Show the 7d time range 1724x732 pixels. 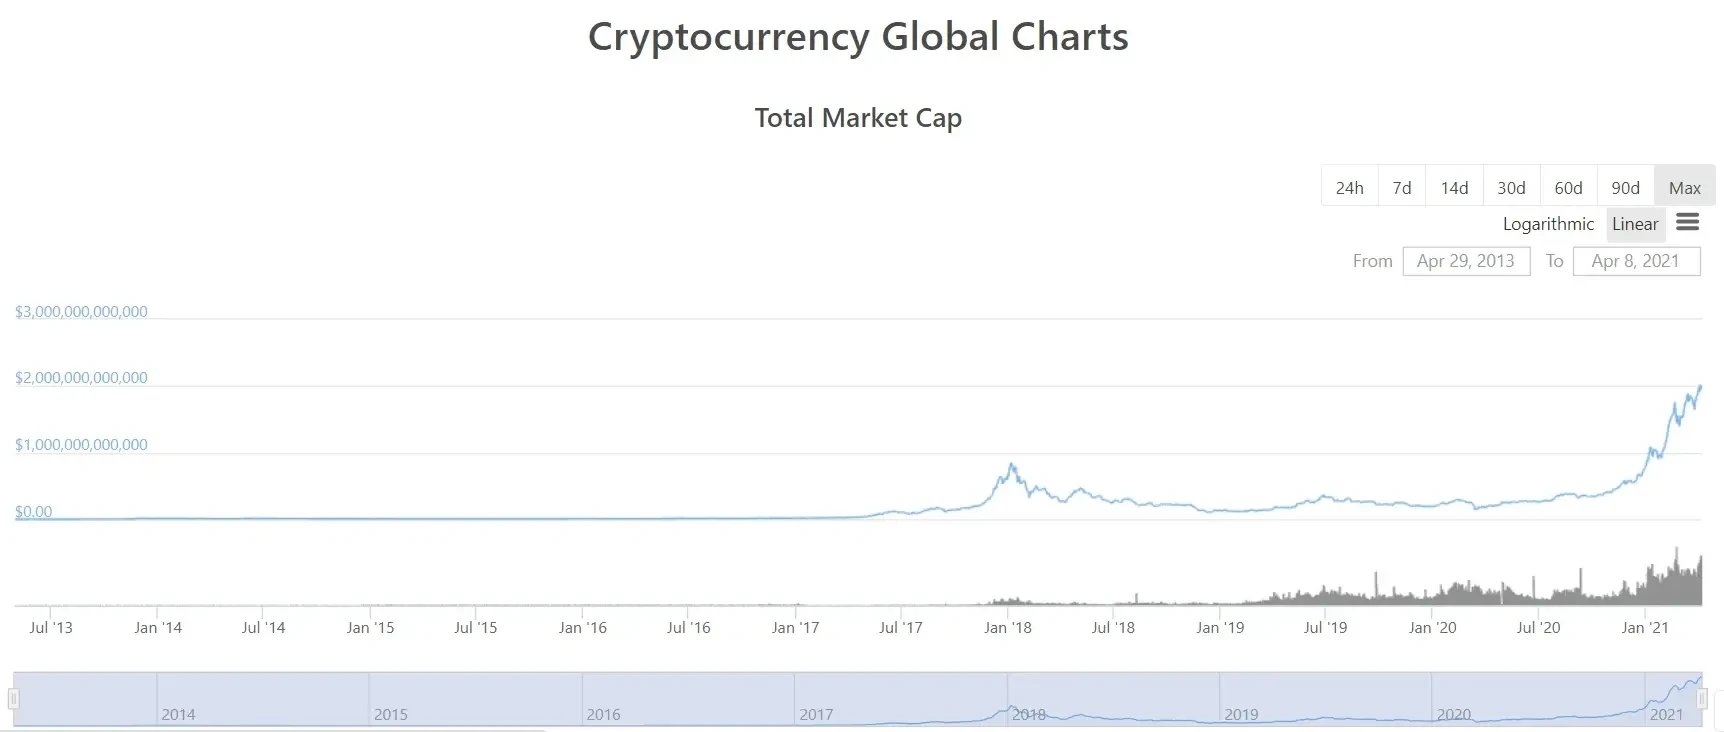tap(1402, 187)
